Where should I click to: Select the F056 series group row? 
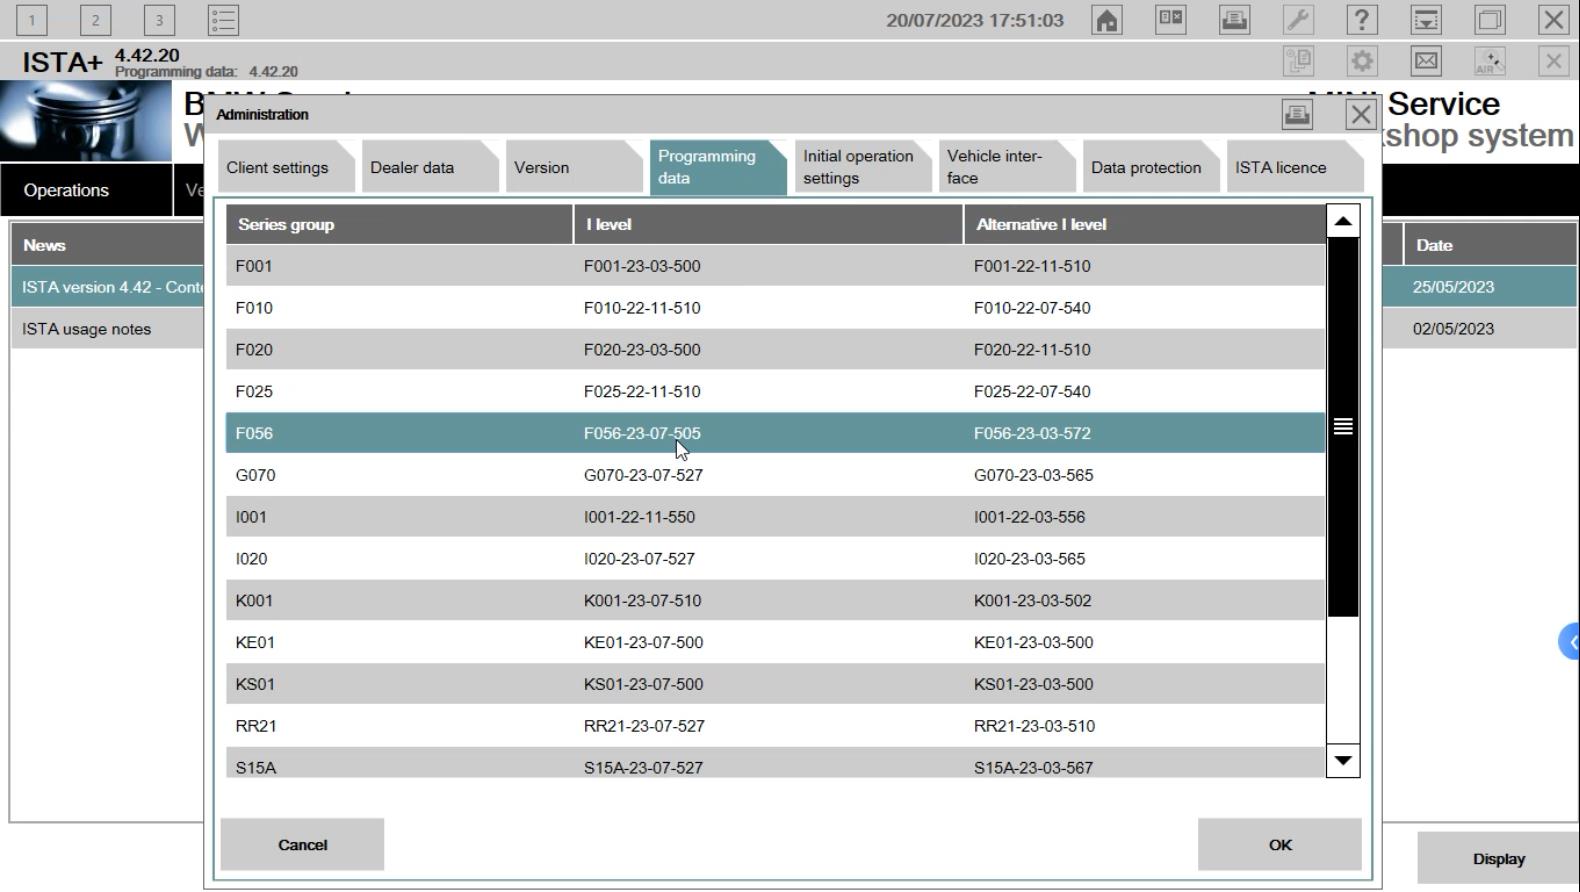(x=775, y=433)
